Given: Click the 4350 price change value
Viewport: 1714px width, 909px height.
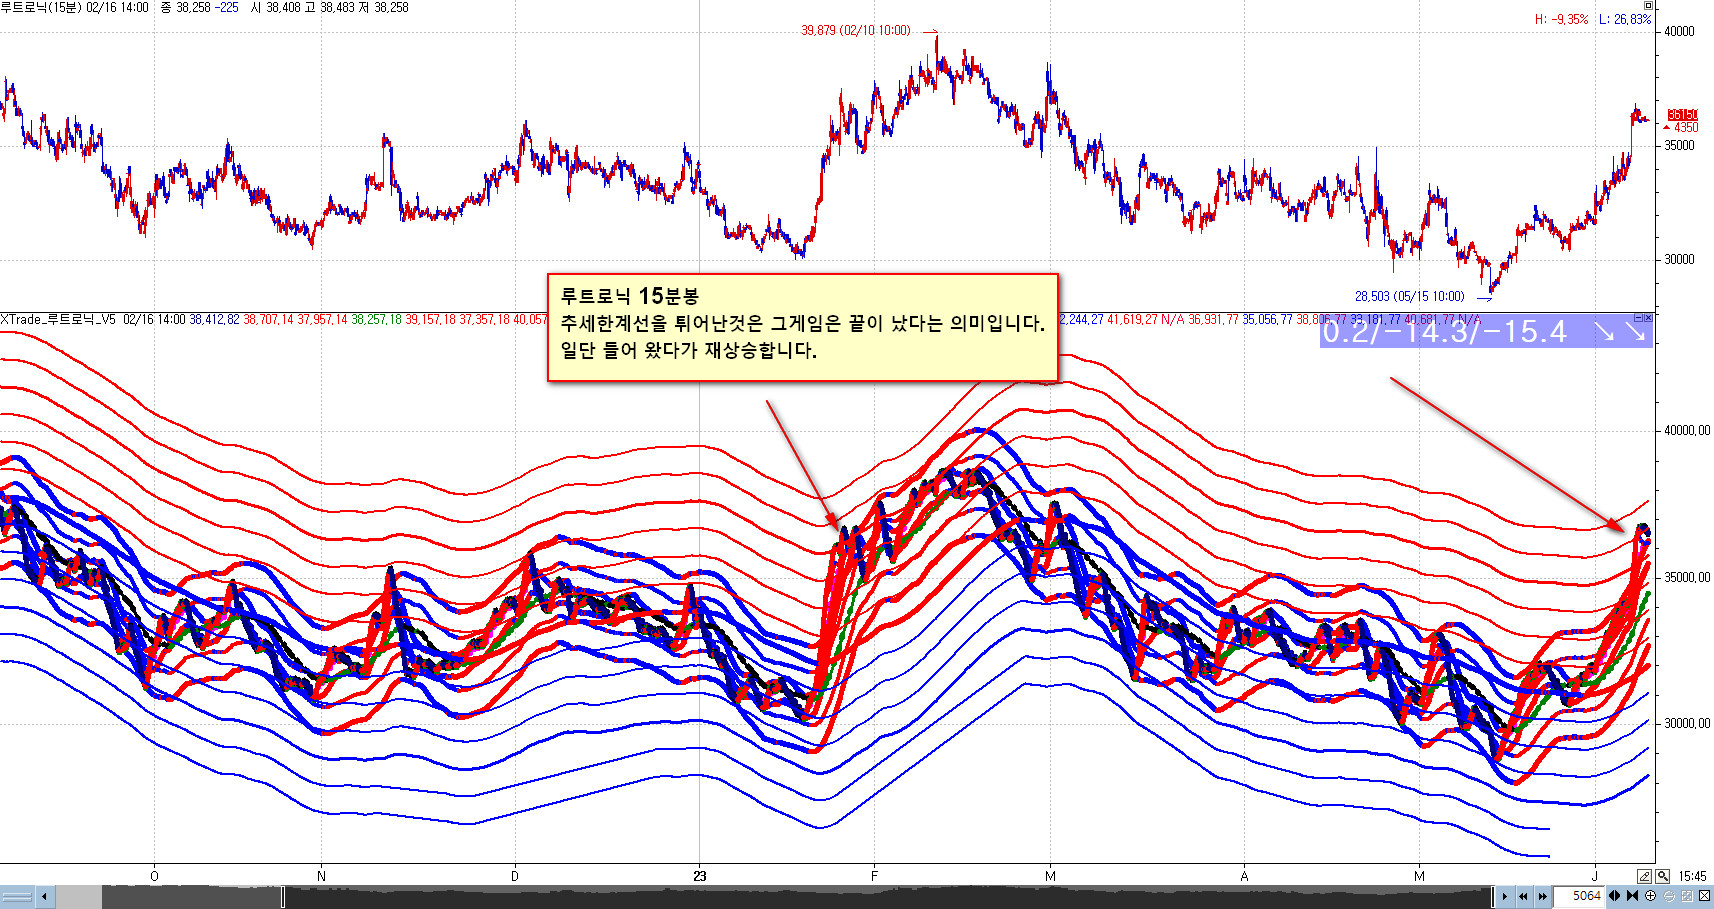Looking at the screenshot, I should pos(1686,127).
